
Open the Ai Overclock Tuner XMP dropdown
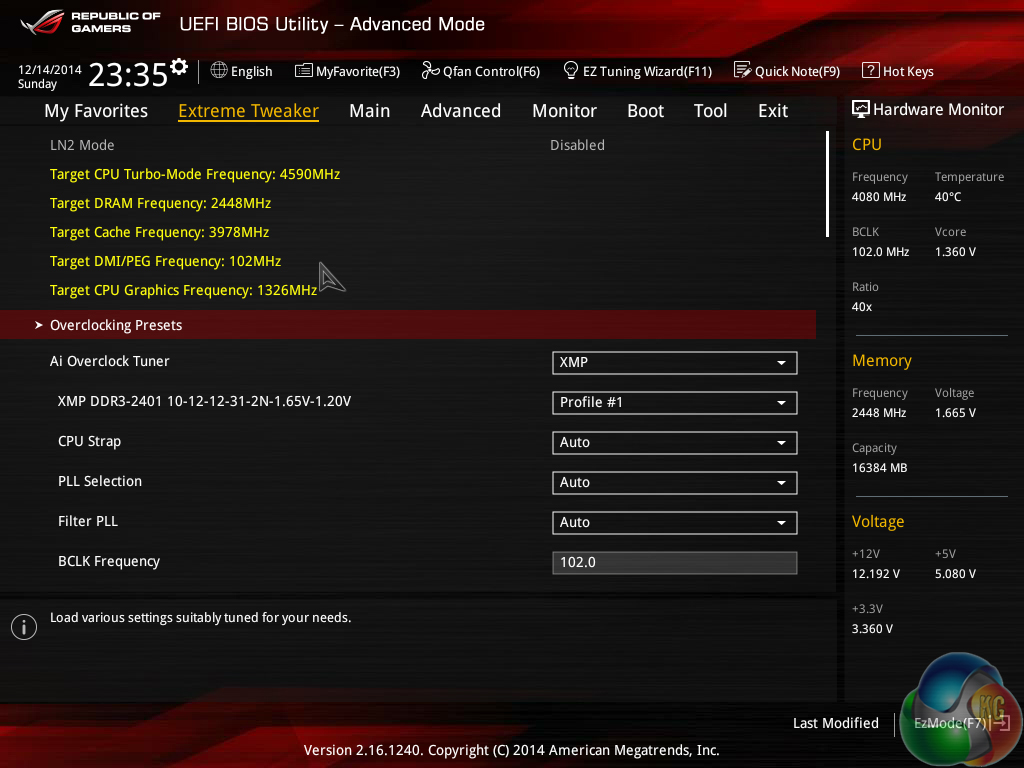click(674, 362)
